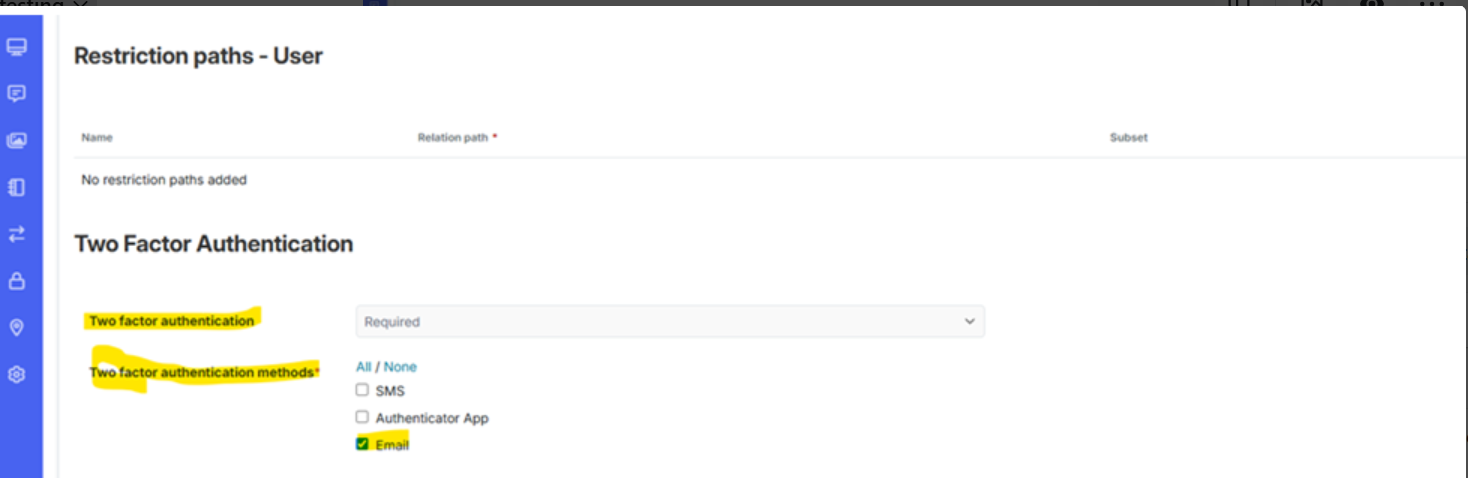Click the Subset column header
Screen dimensions: 1468x478
tap(1128, 137)
